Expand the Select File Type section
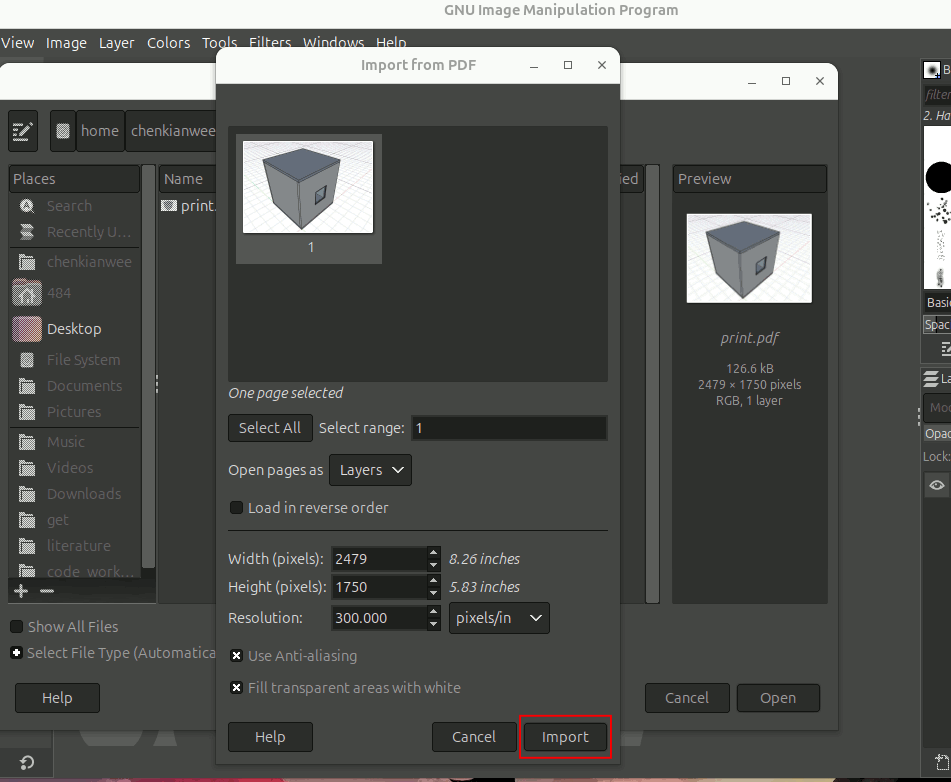Image resolution: width=951 pixels, height=782 pixels. (x=16, y=653)
